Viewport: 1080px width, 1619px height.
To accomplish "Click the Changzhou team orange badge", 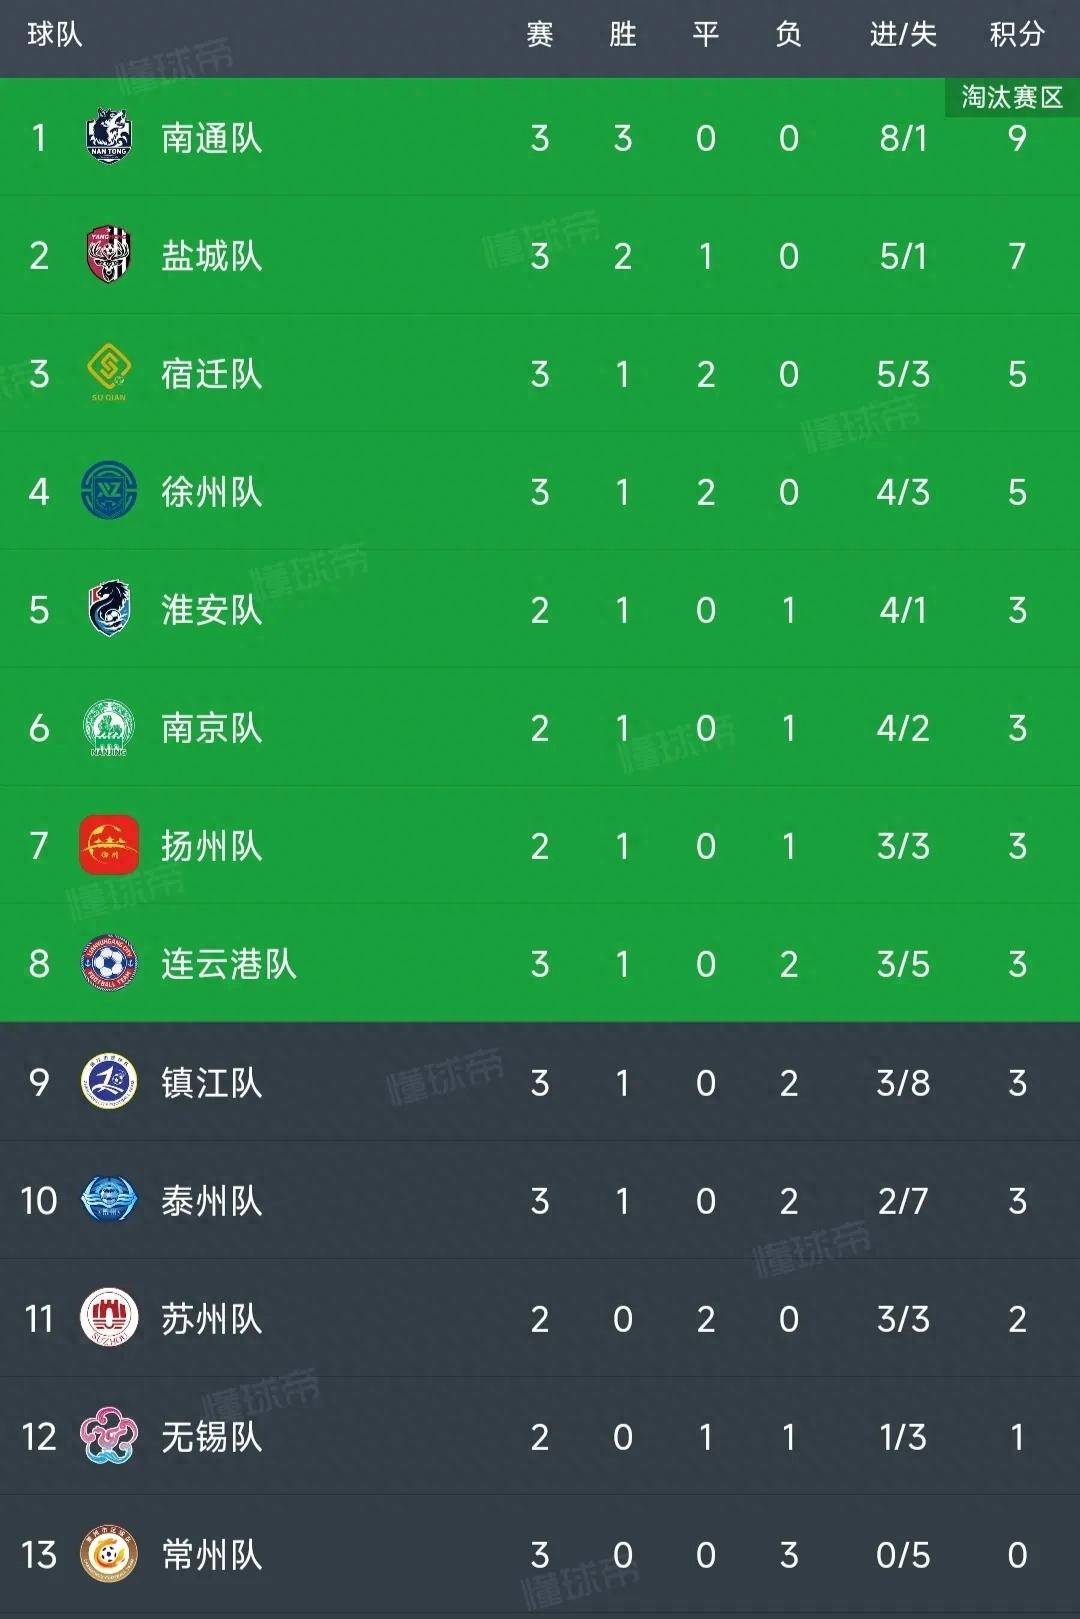I will (109, 1554).
